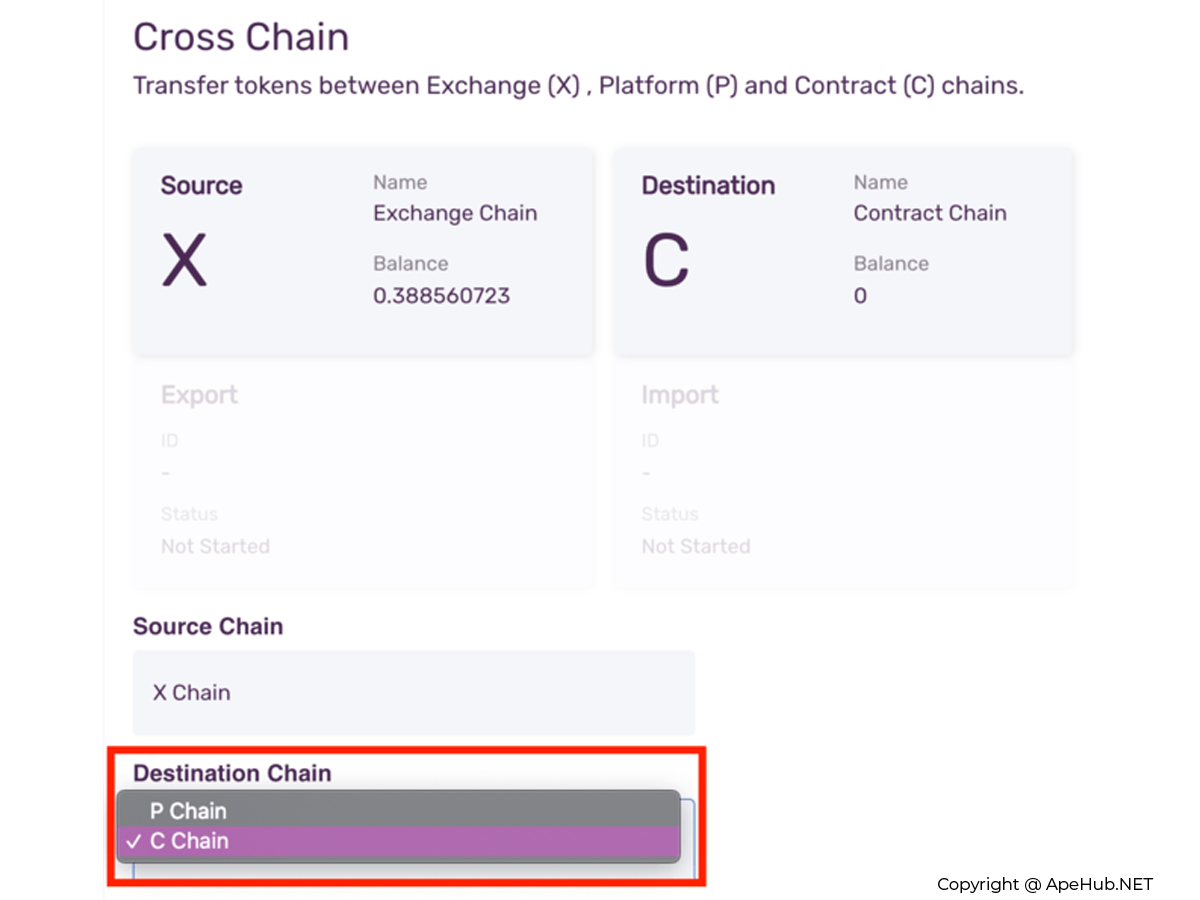Image resolution: width=1200 pixels, height=900 pixels.
Task: Click the Cross Chain page heading
Action: point(241,38)
